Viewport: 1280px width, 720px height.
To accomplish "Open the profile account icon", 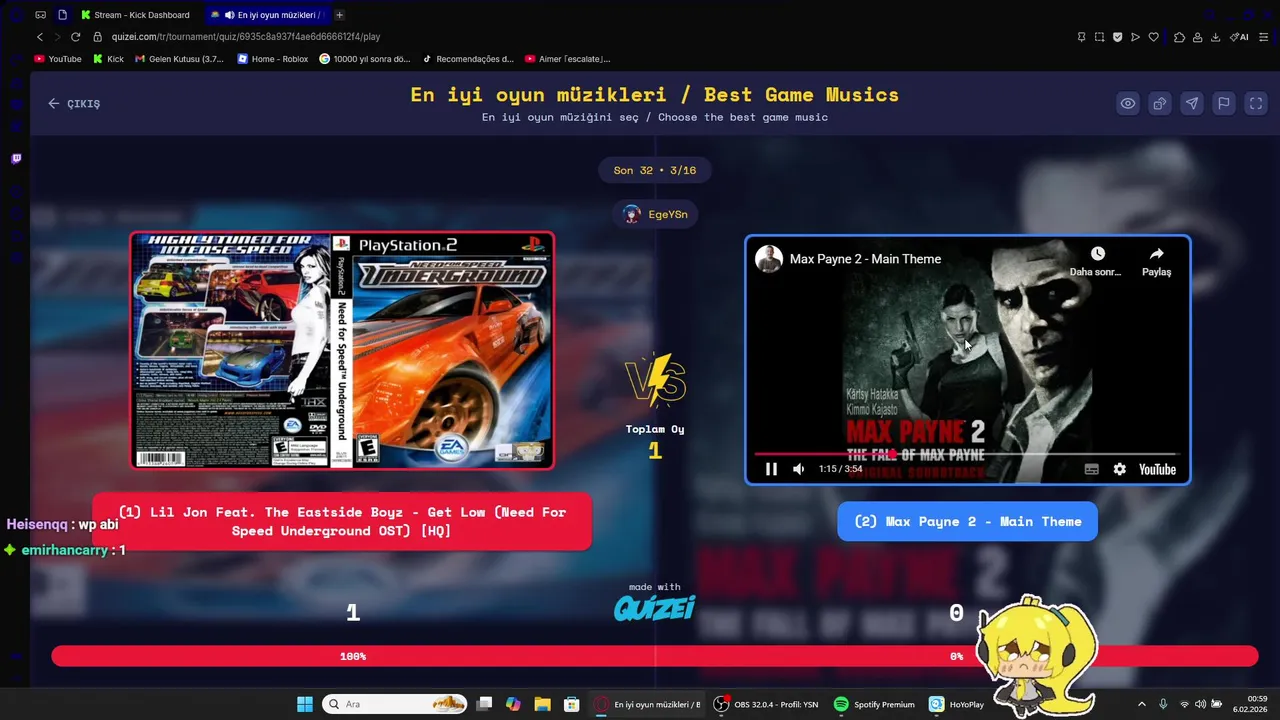I will tap(1197, 37).
